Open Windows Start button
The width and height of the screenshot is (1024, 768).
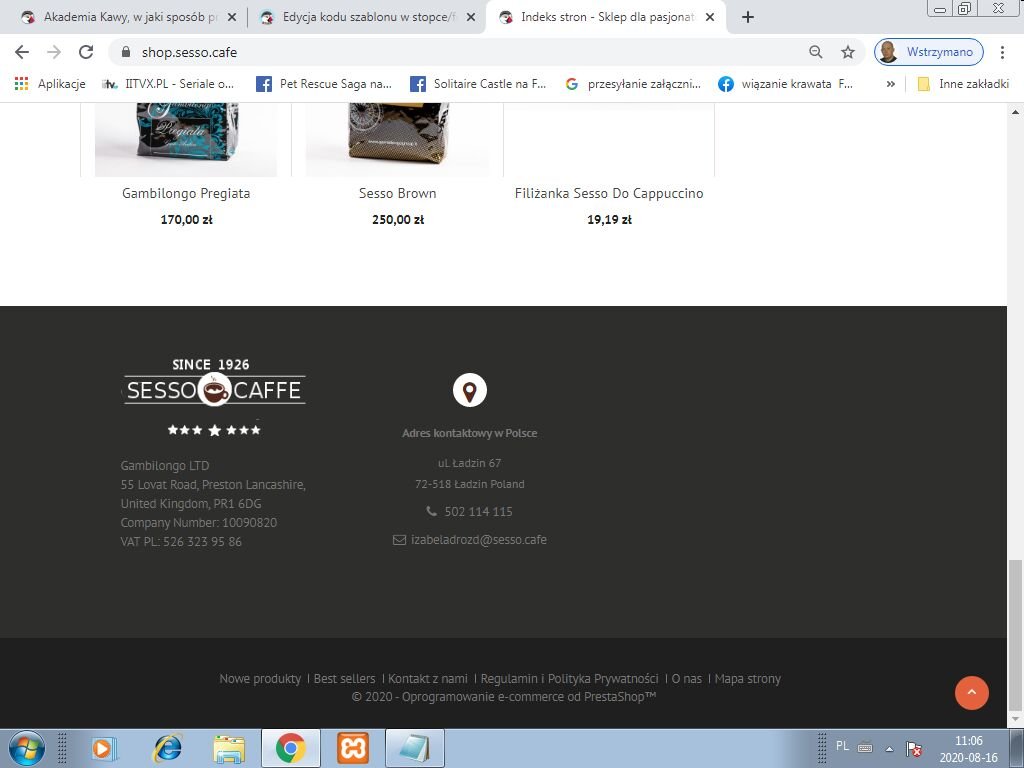(27, 748)
